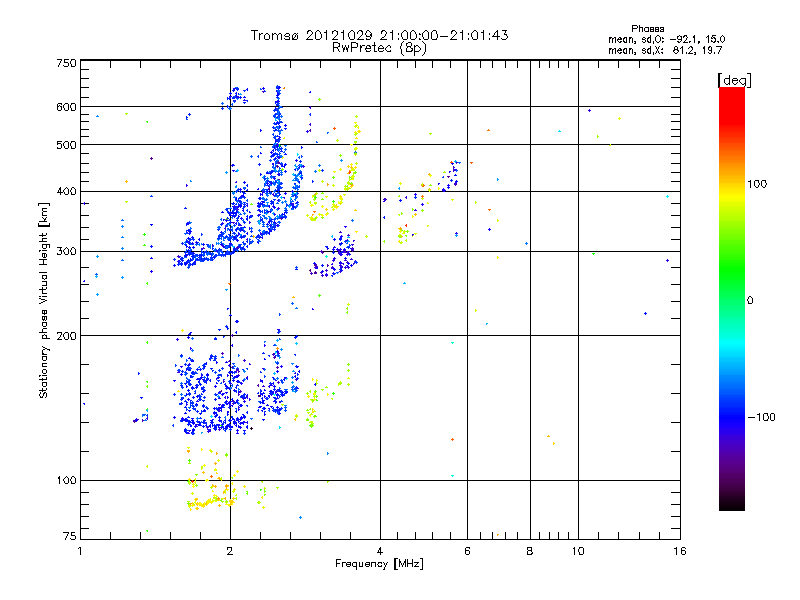Click the black bottom of the colorbar

coord(732,503)
